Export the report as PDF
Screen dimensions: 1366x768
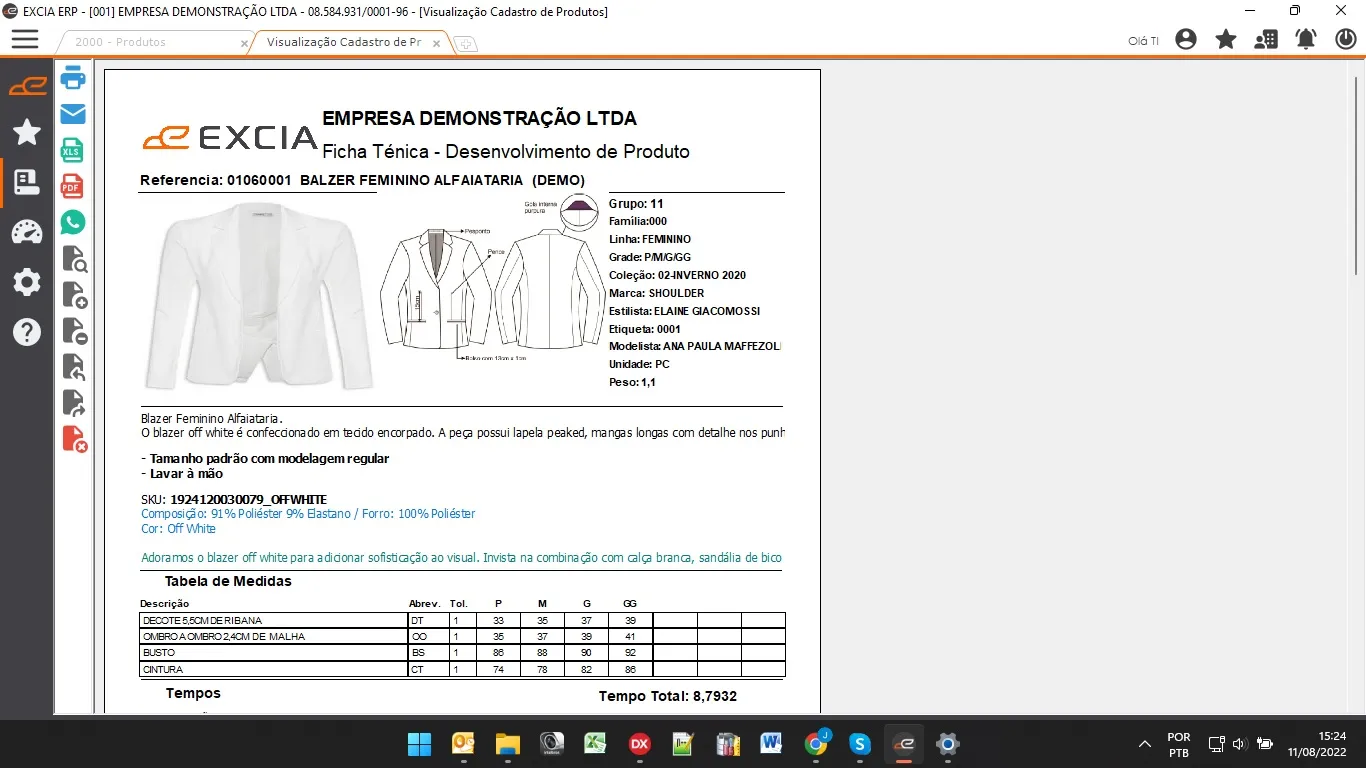click(x=73, y=186)
